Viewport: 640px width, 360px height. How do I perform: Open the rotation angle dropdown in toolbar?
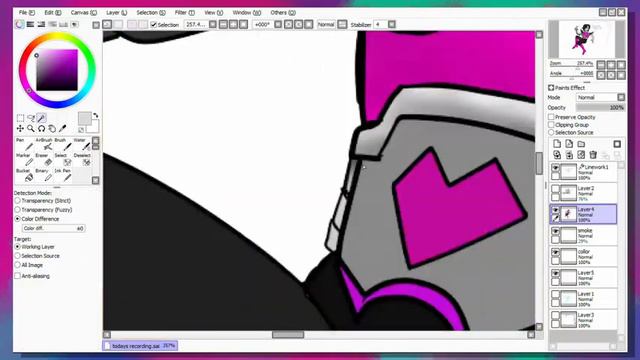[278, 24]
